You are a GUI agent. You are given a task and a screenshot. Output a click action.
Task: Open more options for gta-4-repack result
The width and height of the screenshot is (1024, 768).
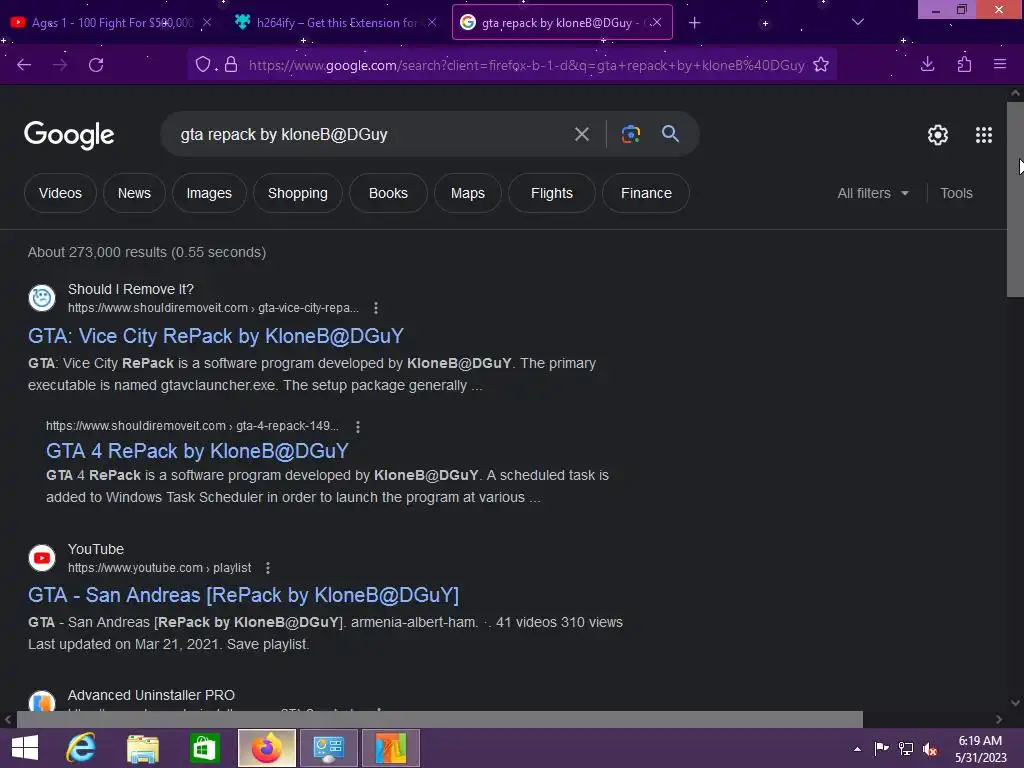[x=357, y=427]
